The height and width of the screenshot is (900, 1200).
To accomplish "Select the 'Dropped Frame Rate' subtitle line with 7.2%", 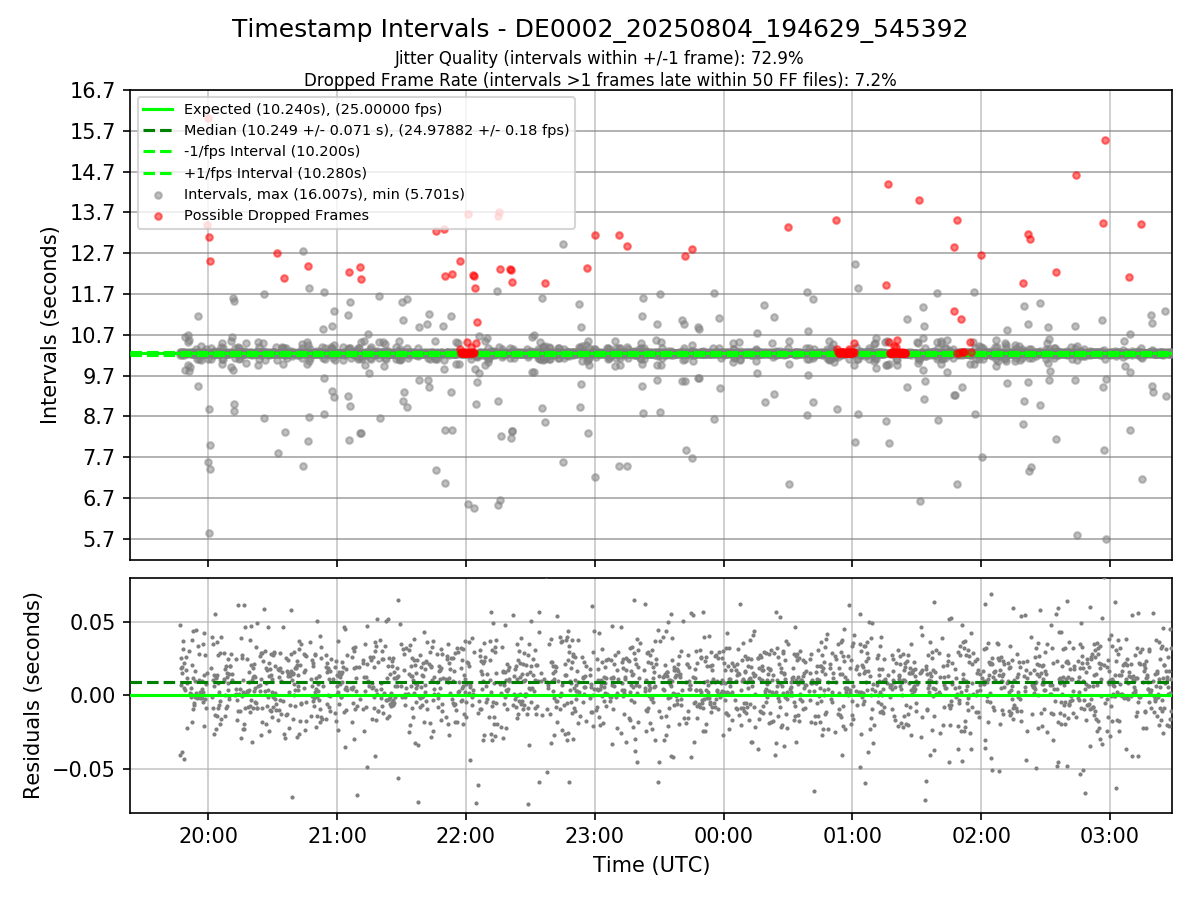I will (600, 79).
